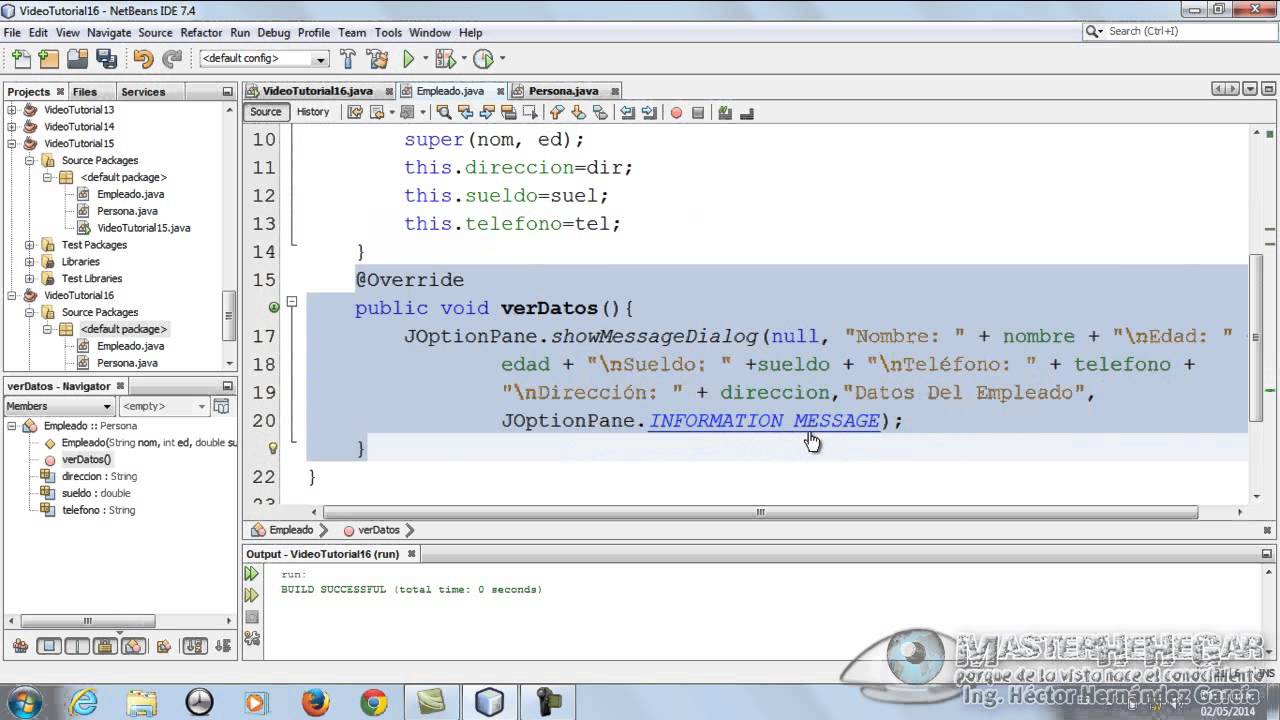1280x720 pixels.
Task: Expand the VideoTutorial13 project node
Action: point(12,110)
